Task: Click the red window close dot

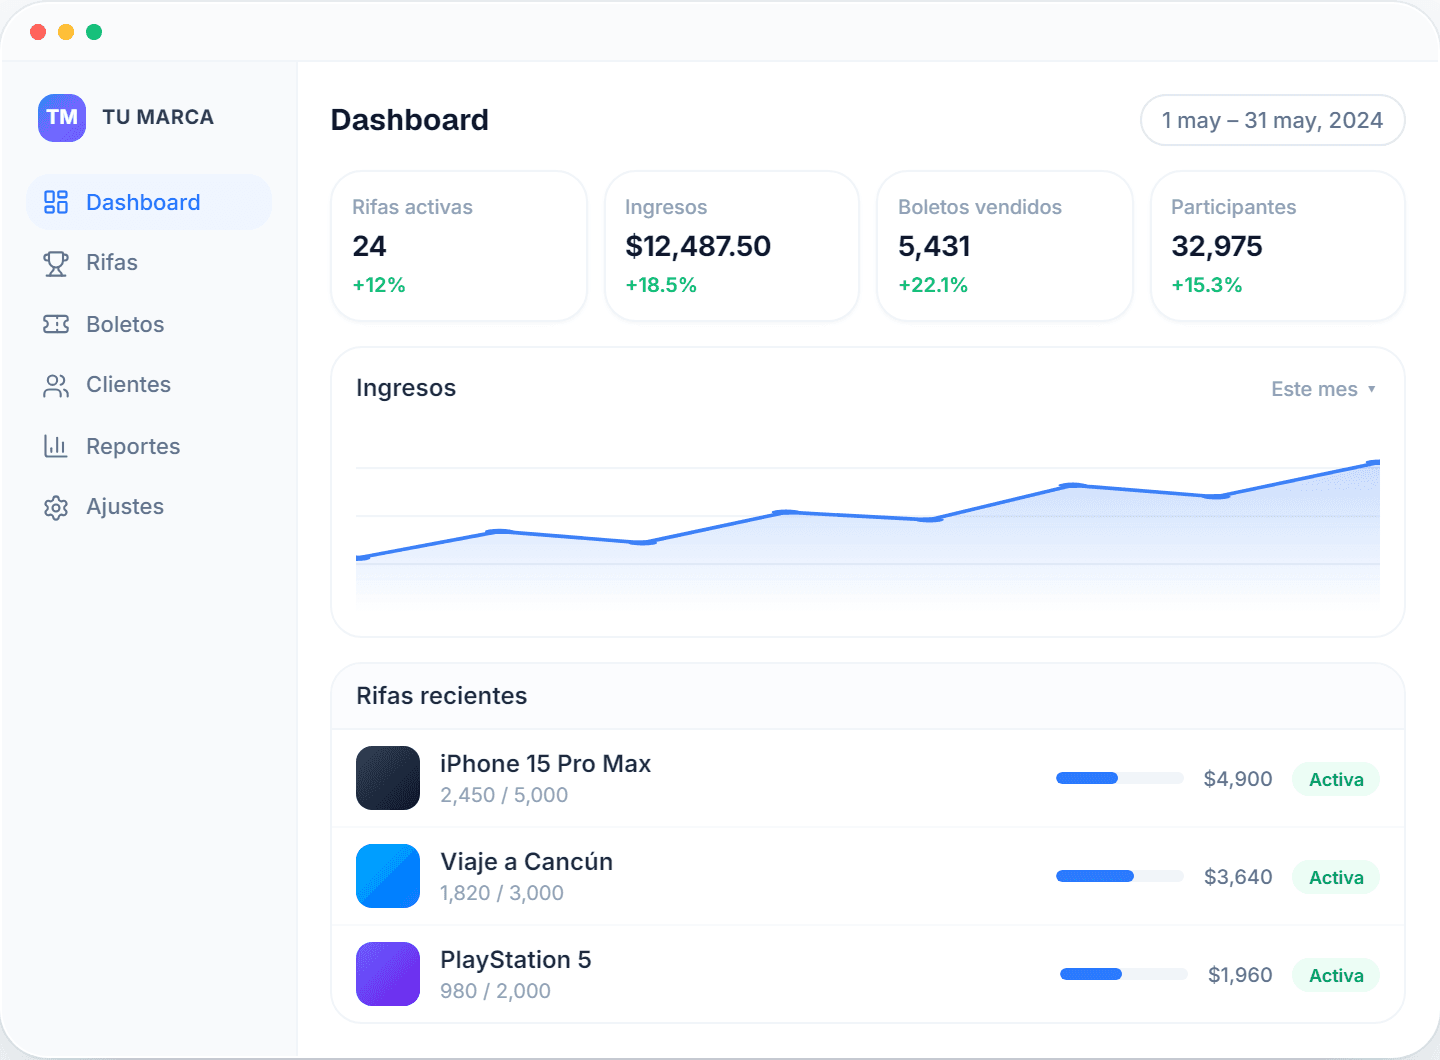Action: 38,32
